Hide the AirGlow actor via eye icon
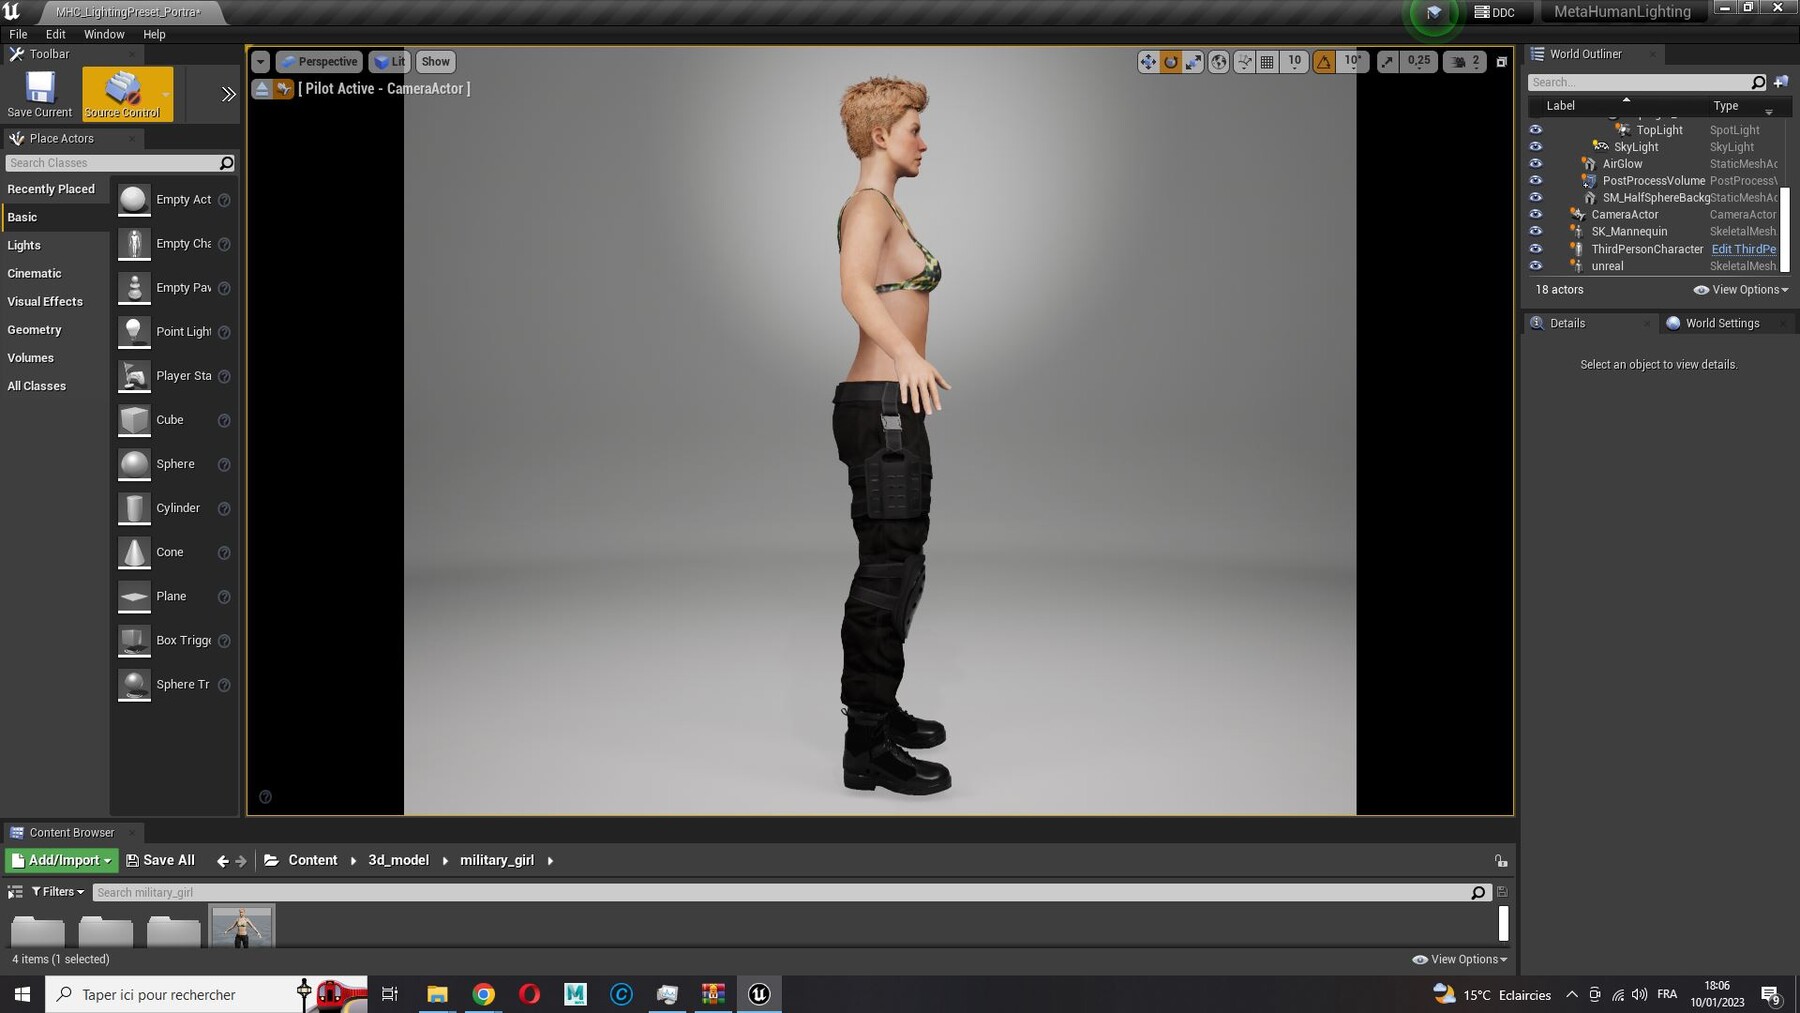 [x=1536, y=164]
